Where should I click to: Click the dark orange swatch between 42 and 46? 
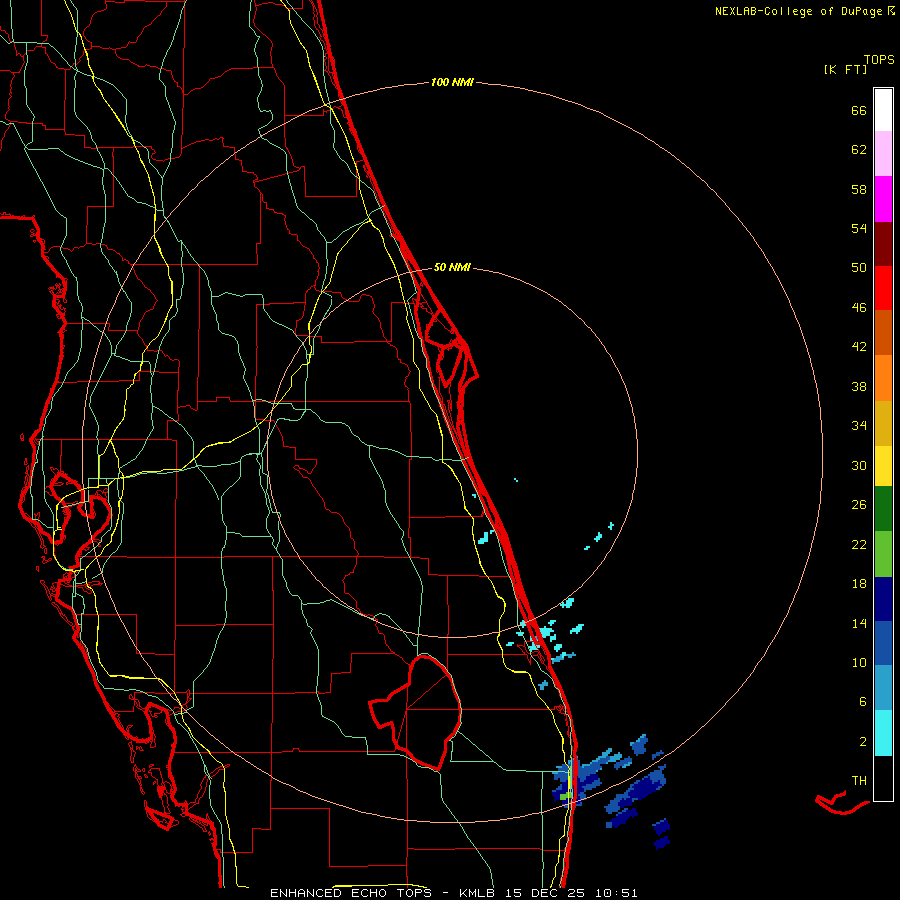(x=883, y=332)
